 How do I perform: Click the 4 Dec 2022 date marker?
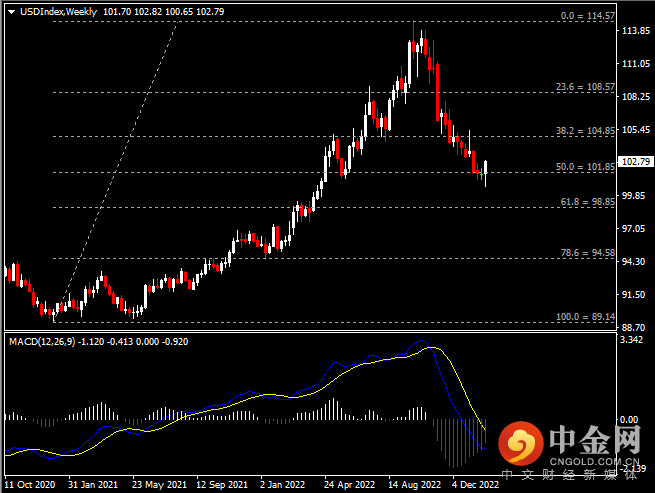coord(476,482)
